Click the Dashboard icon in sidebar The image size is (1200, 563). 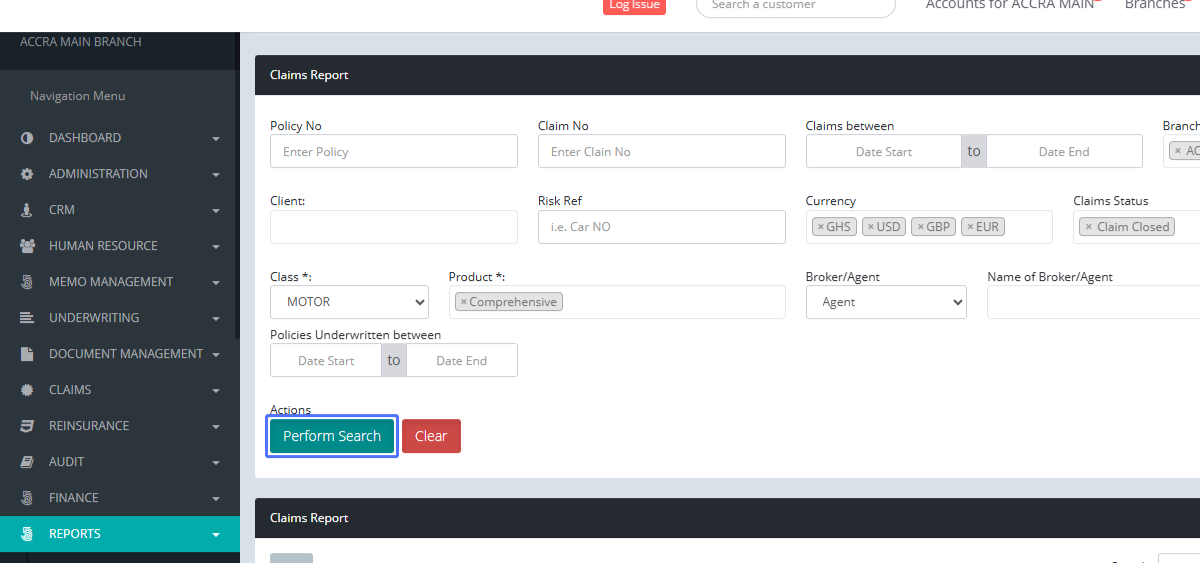[x=27, y=138]
